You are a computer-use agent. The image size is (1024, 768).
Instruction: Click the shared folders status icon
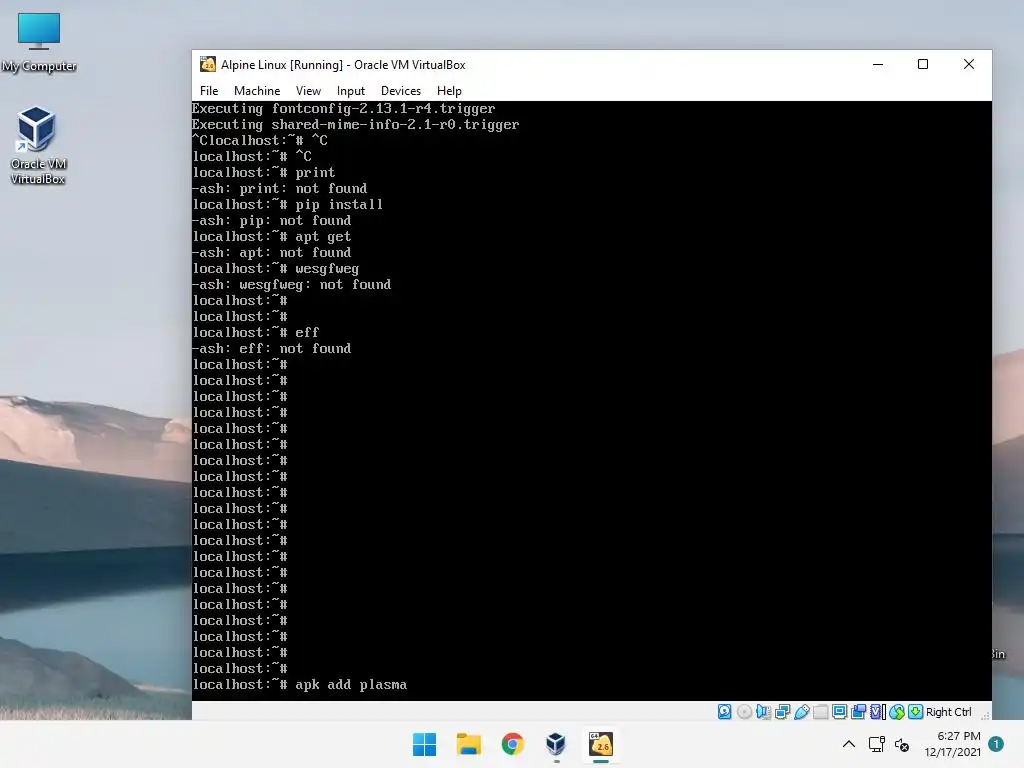(x=820, y=712)
